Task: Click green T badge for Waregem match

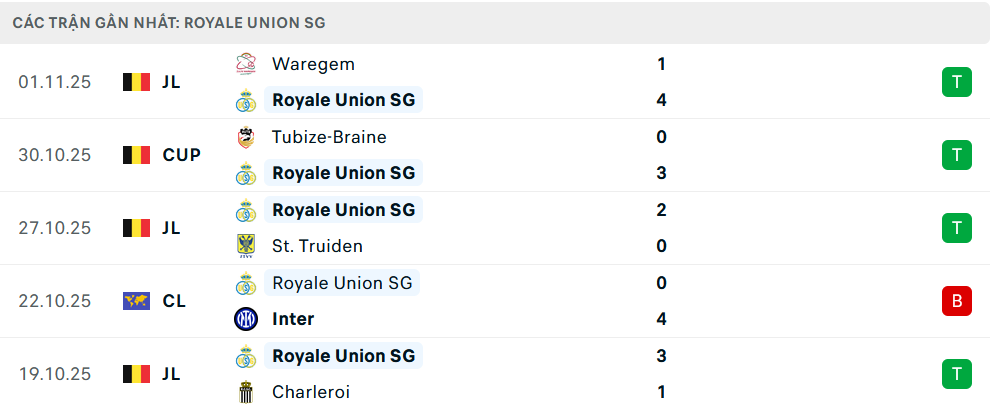Action: (x=957, y=82)
